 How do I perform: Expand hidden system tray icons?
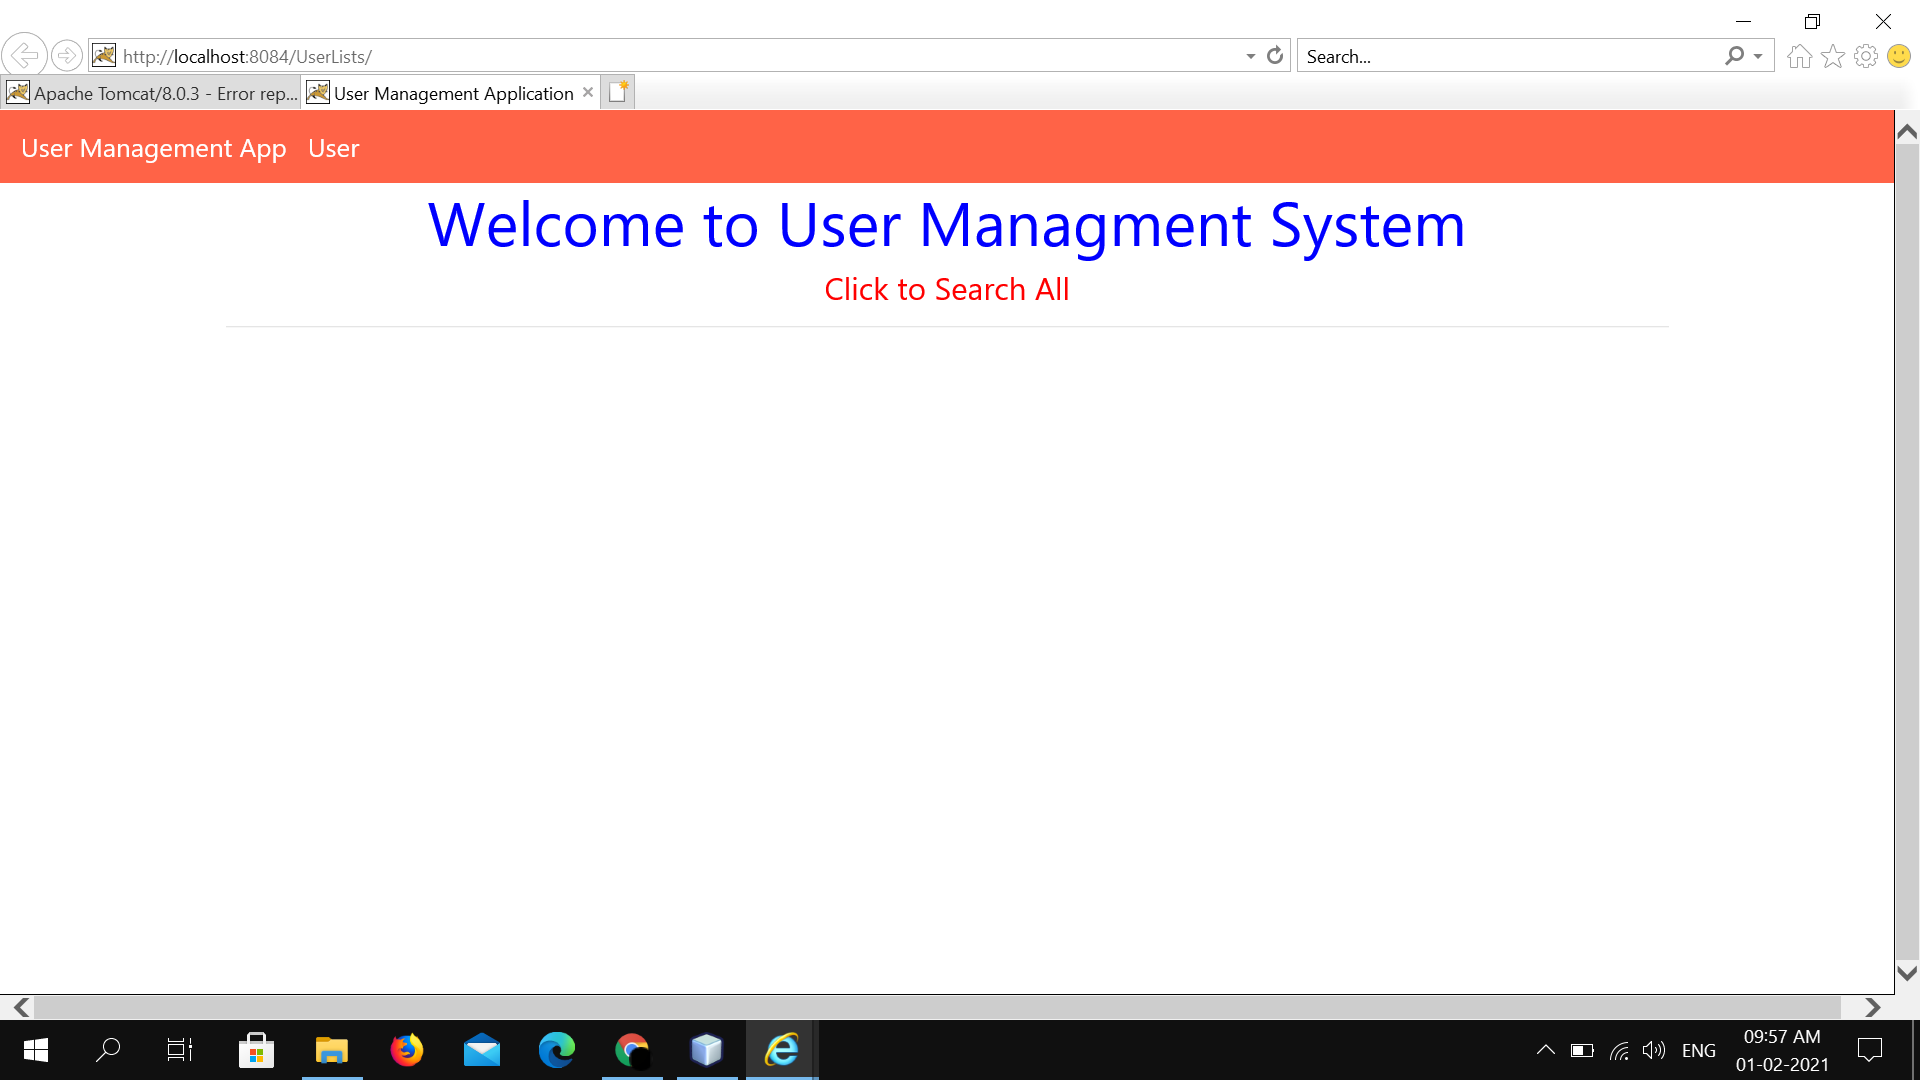[1545, 1050]
